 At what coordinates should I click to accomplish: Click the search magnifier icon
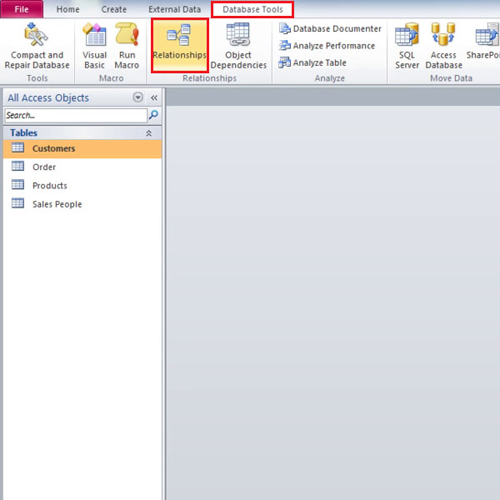click(x=154, y=115)
